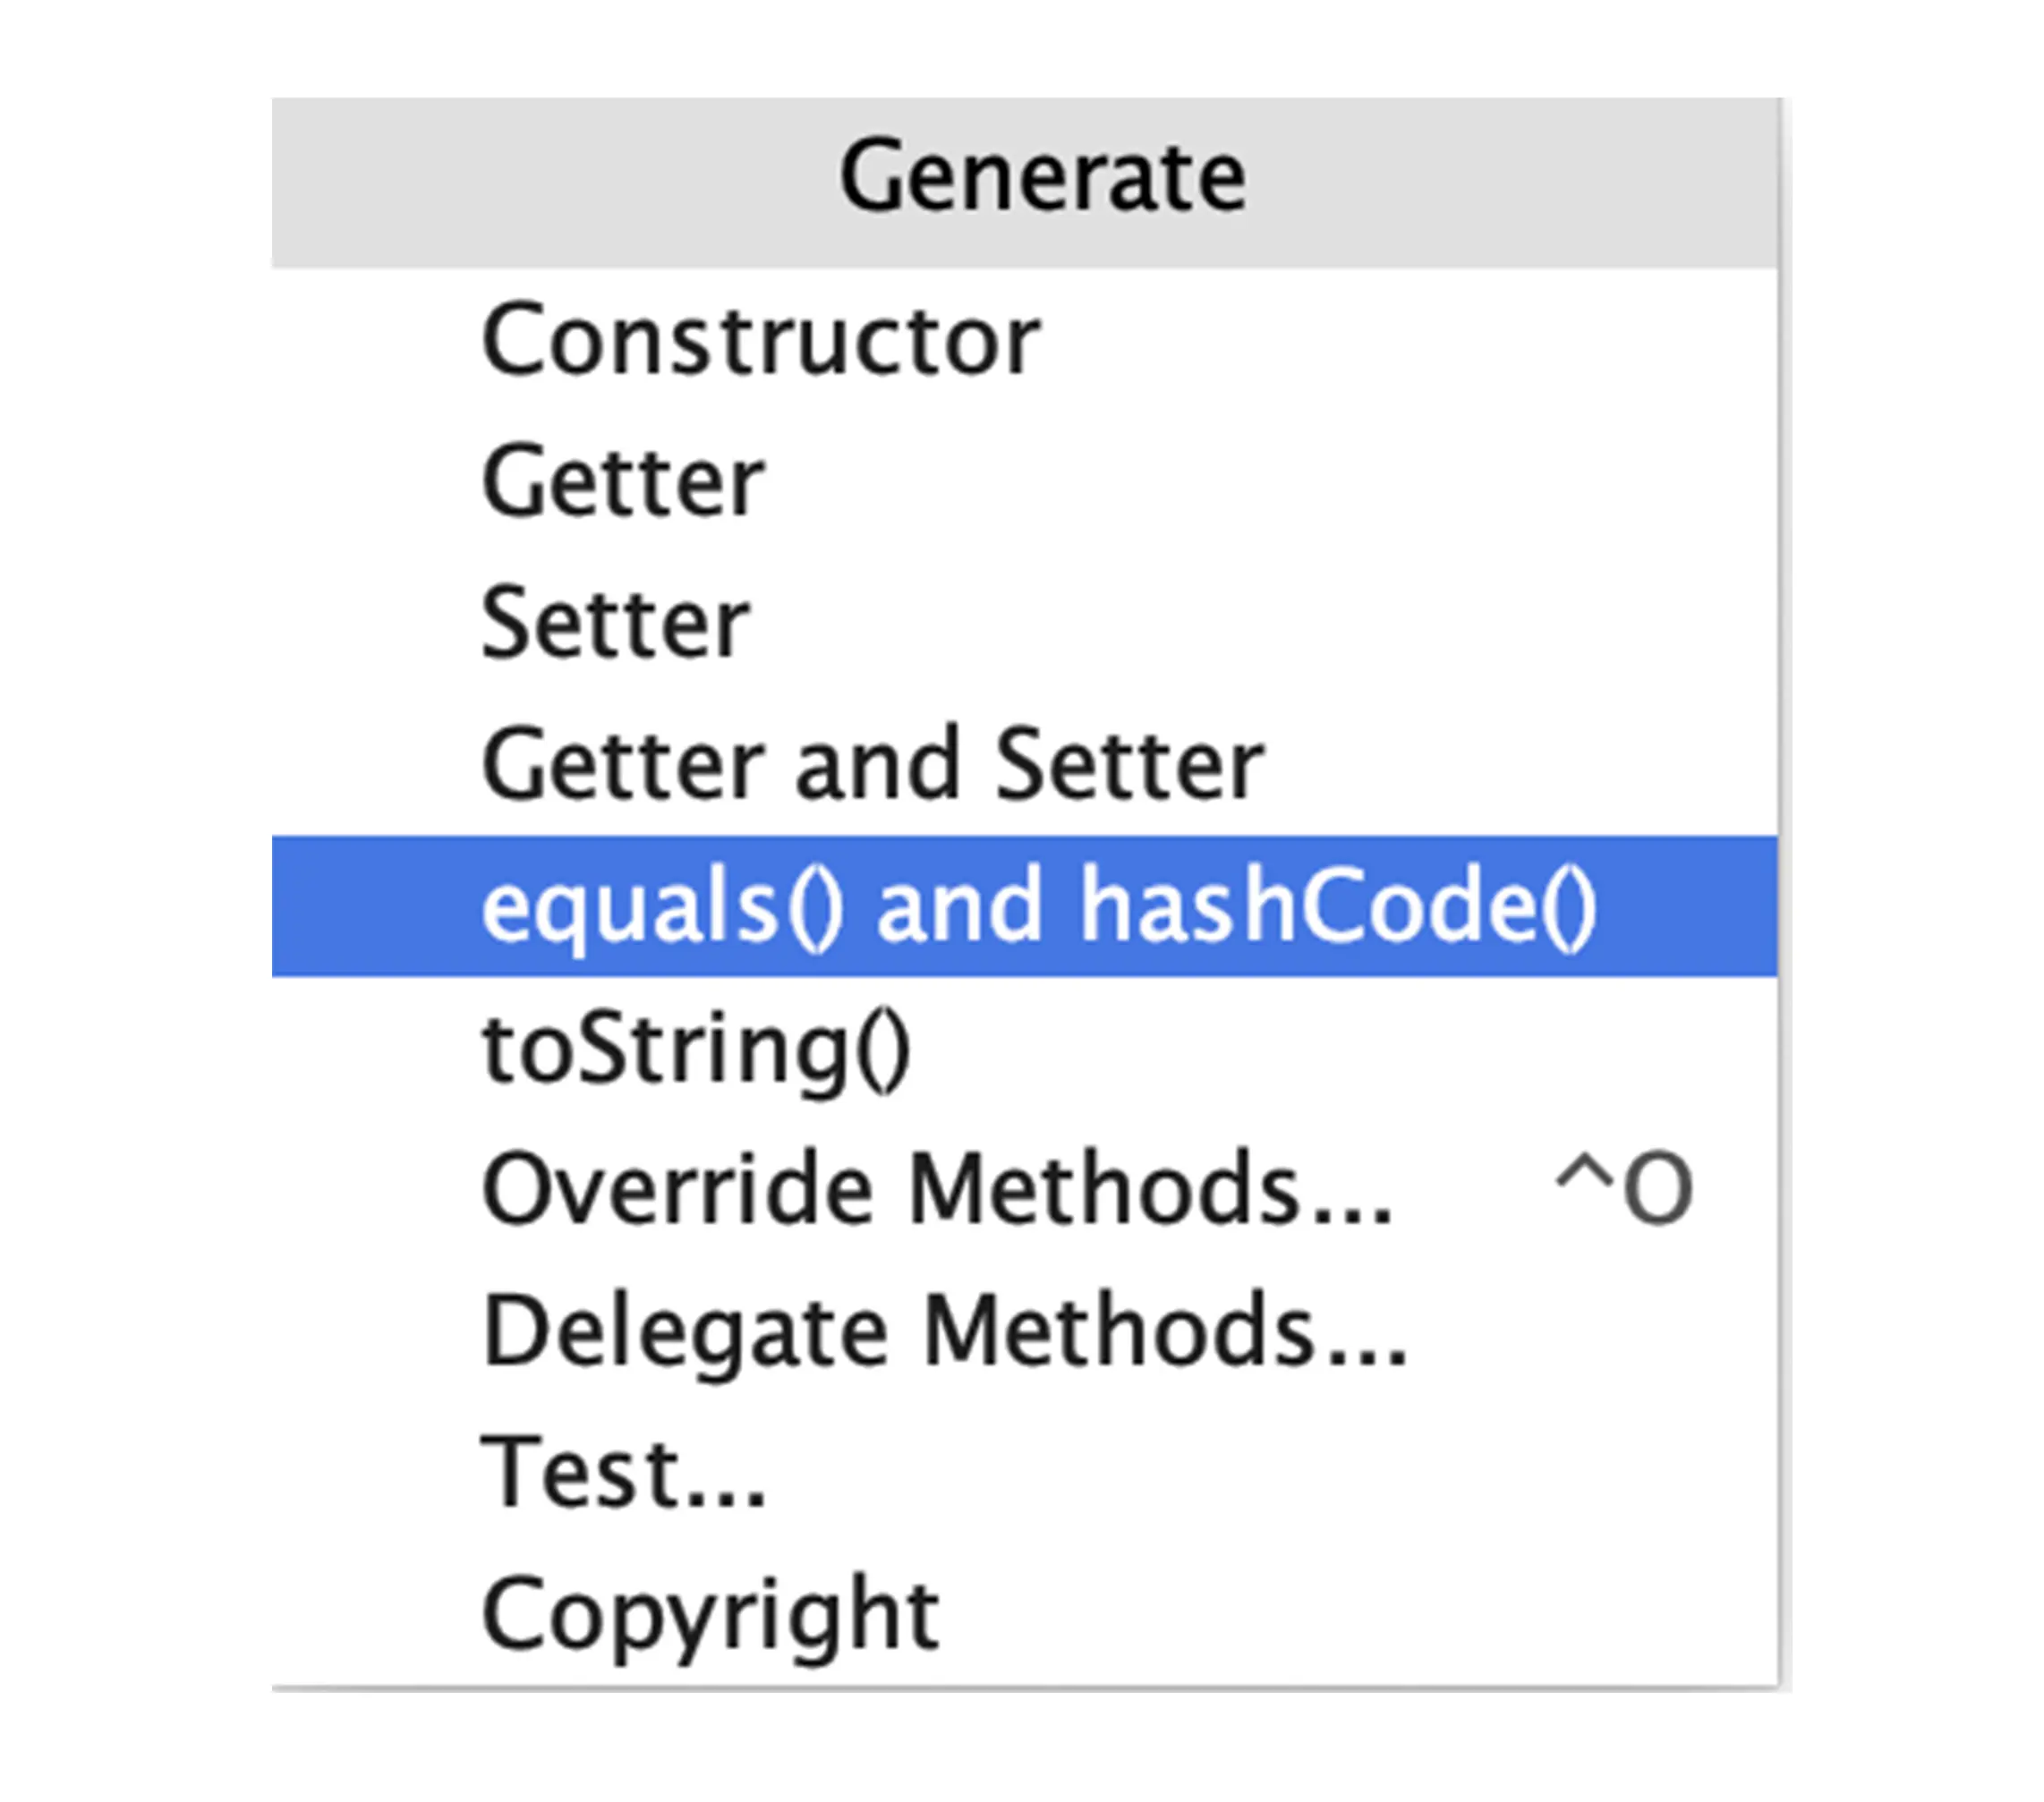Click the word 'and' in Getter and Setter
The image size is (2044, 1802).
click(x=878, y=765)
